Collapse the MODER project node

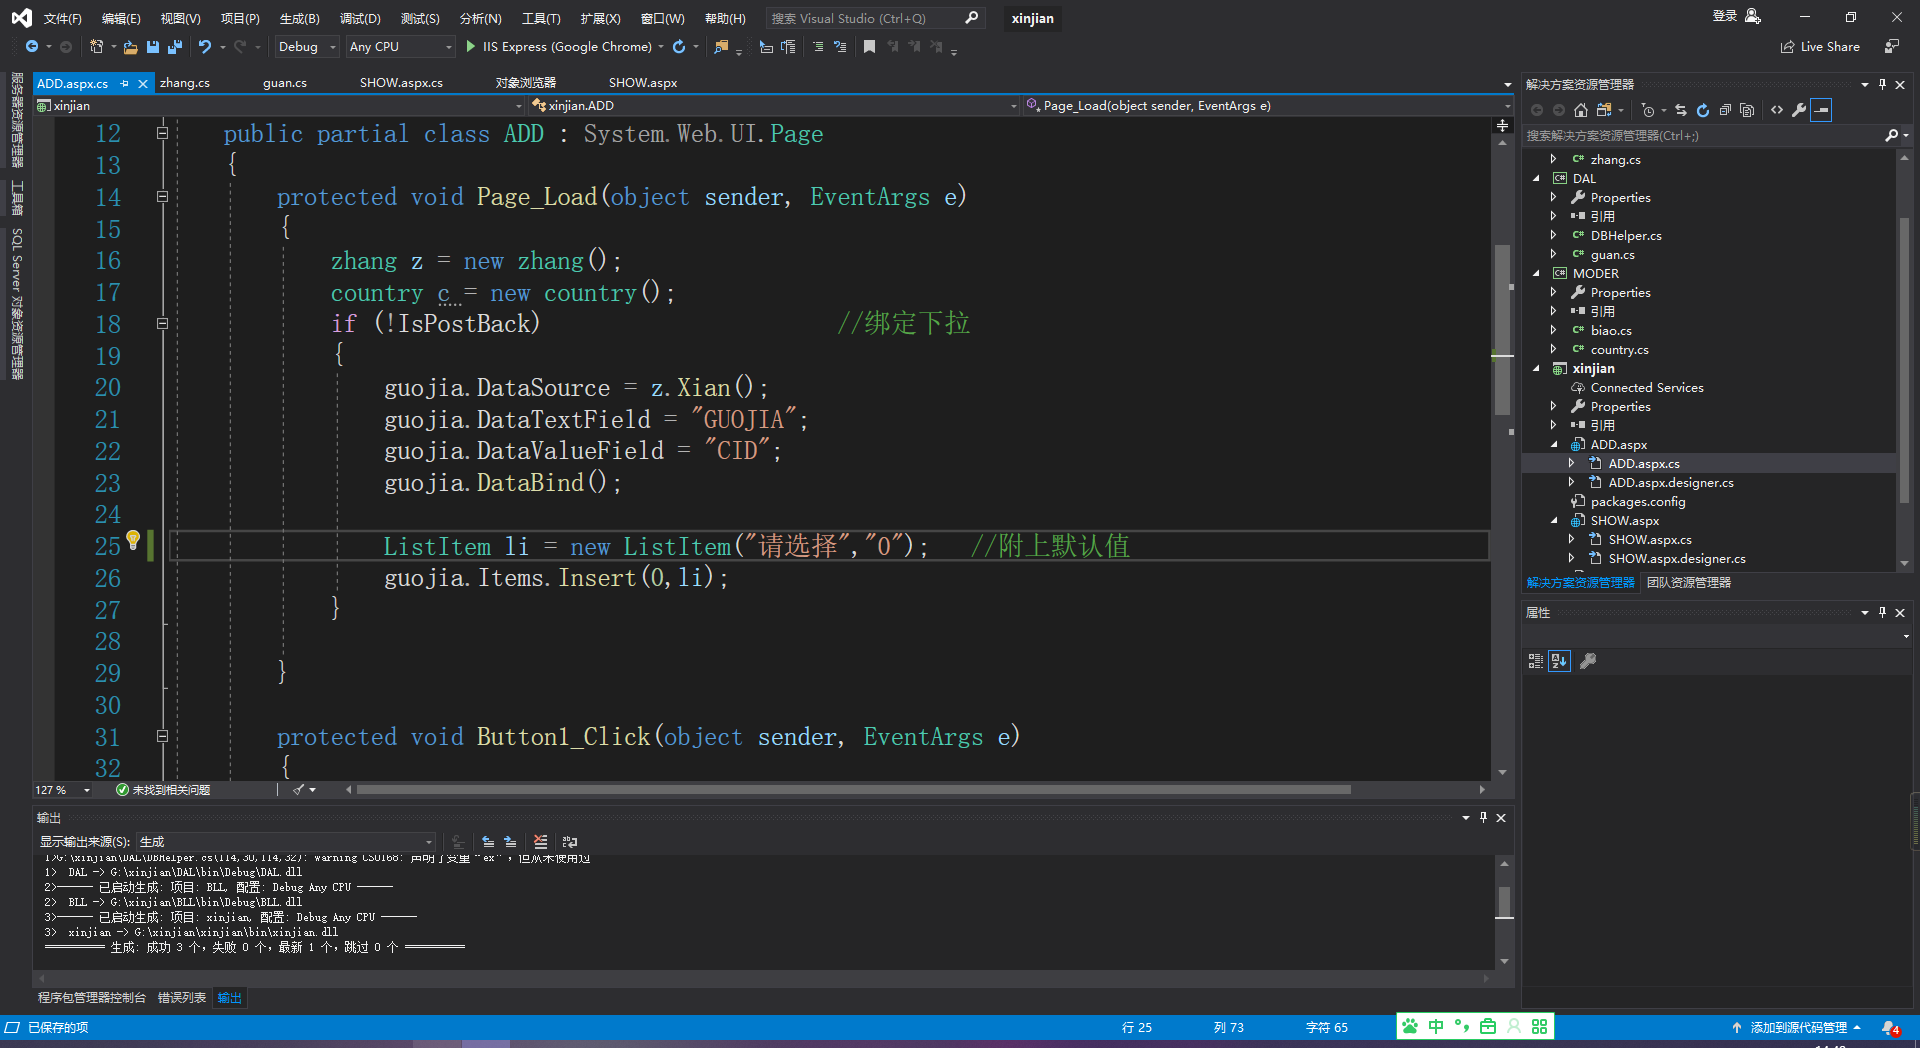tap(1537, 274)
